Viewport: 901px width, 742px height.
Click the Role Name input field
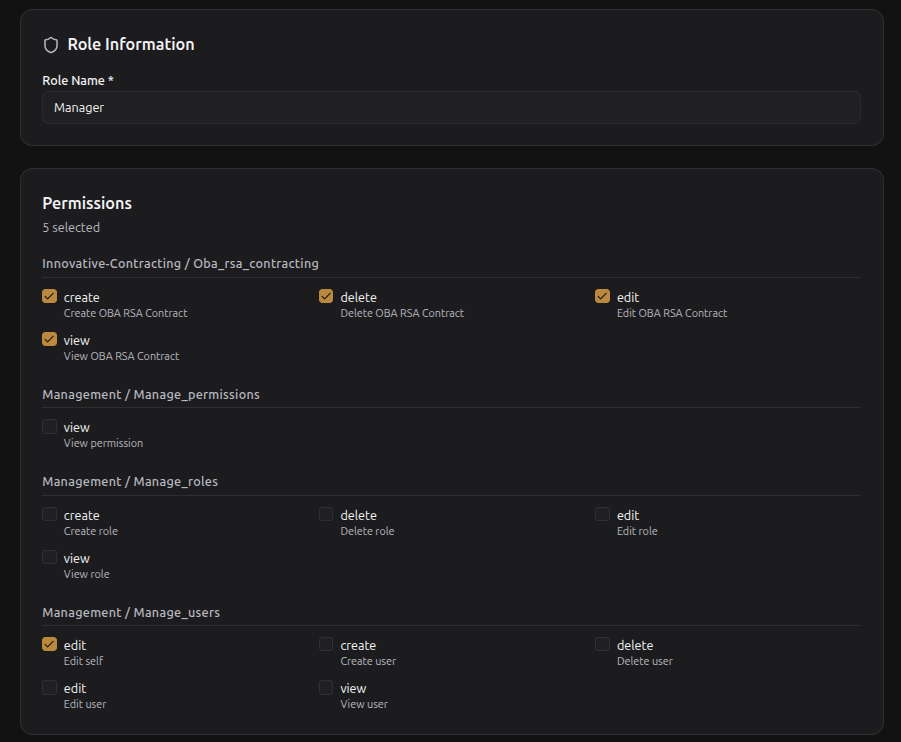(451, 107)
